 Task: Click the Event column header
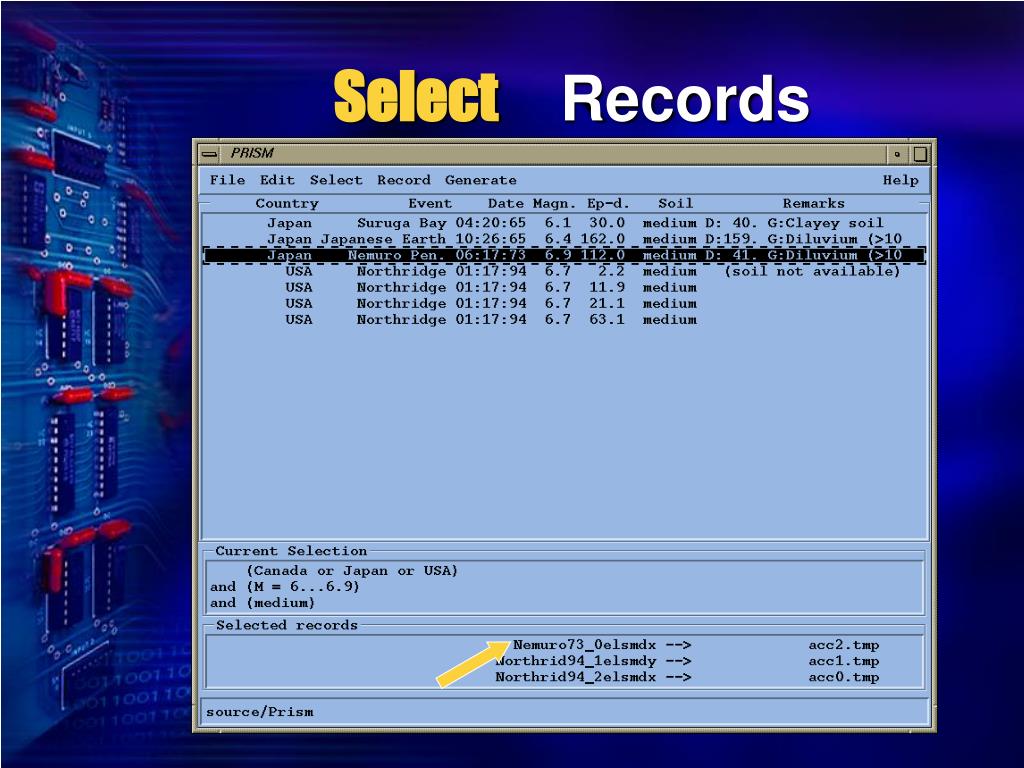tap(430, 203)
